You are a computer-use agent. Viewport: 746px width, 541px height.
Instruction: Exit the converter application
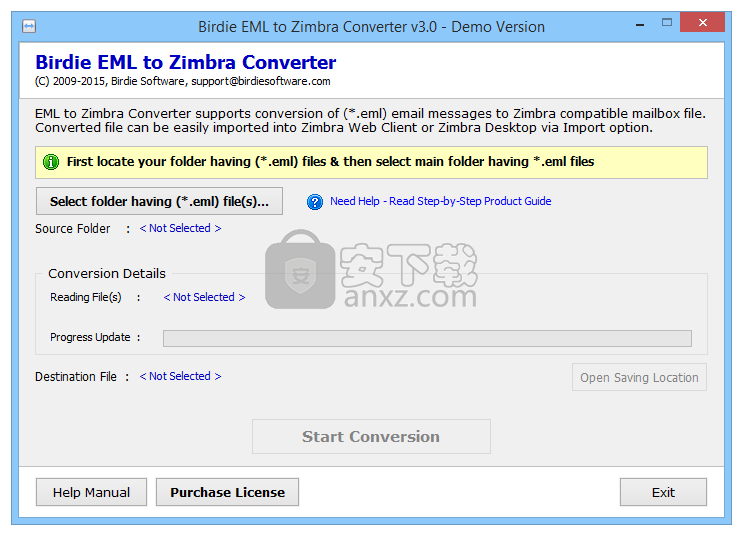pyautogui.click(x=663, y=492)
